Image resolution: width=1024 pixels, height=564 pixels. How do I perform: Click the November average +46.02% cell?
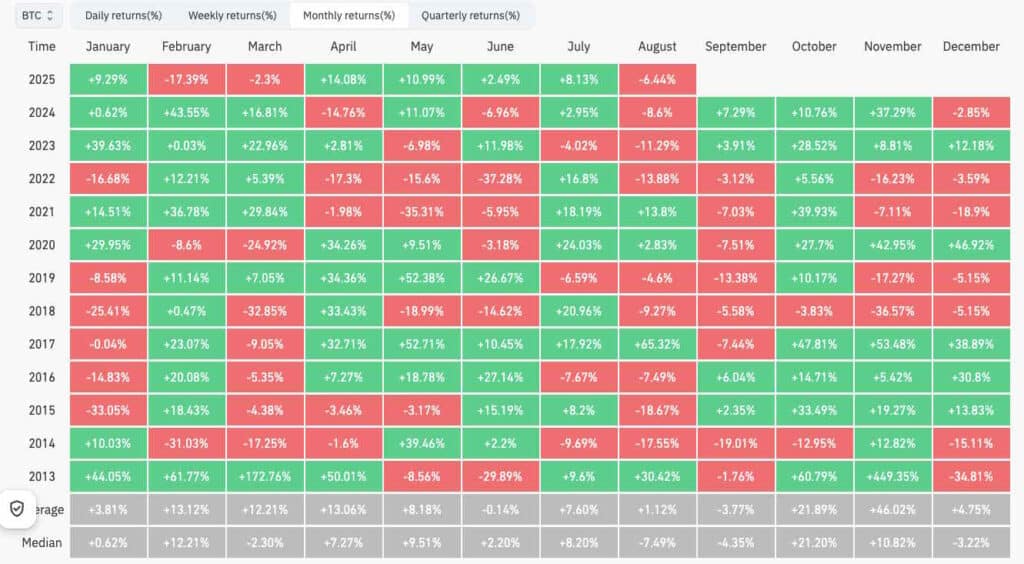point(892,510)
